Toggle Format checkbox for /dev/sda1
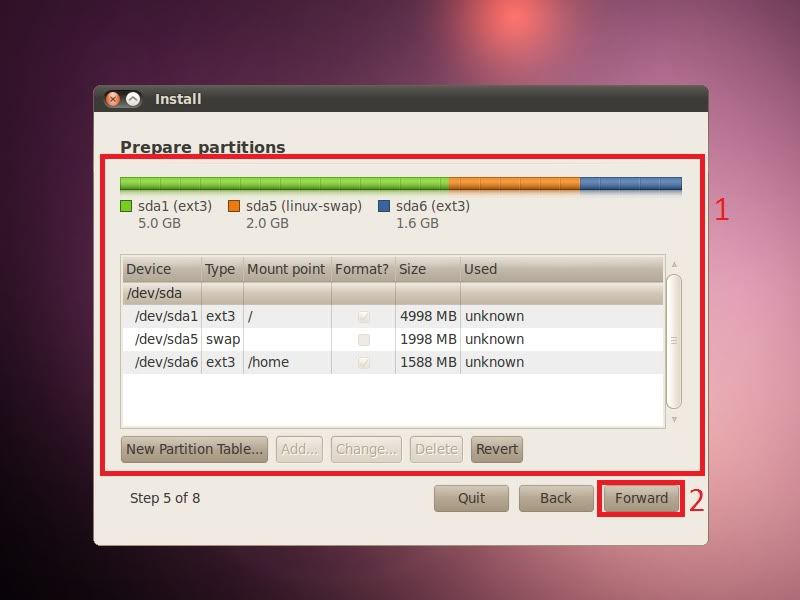The height and width of the screenshot is (600, 800). click(363, 316)
